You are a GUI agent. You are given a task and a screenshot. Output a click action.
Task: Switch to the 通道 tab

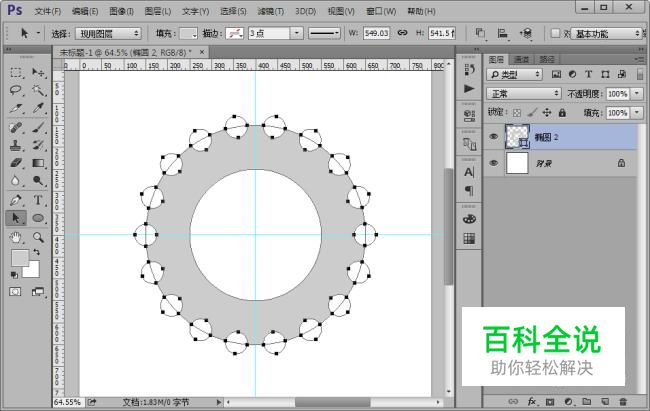click(x=521, y=59)
